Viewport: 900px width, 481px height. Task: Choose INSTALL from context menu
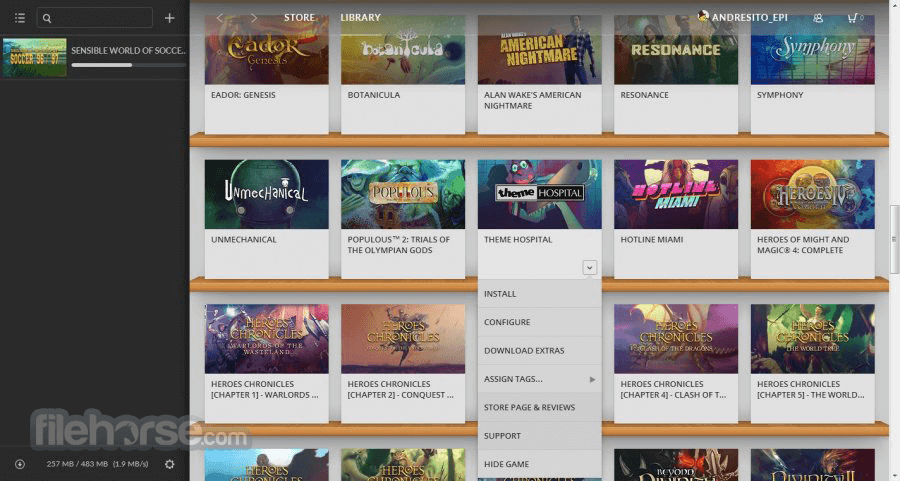pos(540,293)
